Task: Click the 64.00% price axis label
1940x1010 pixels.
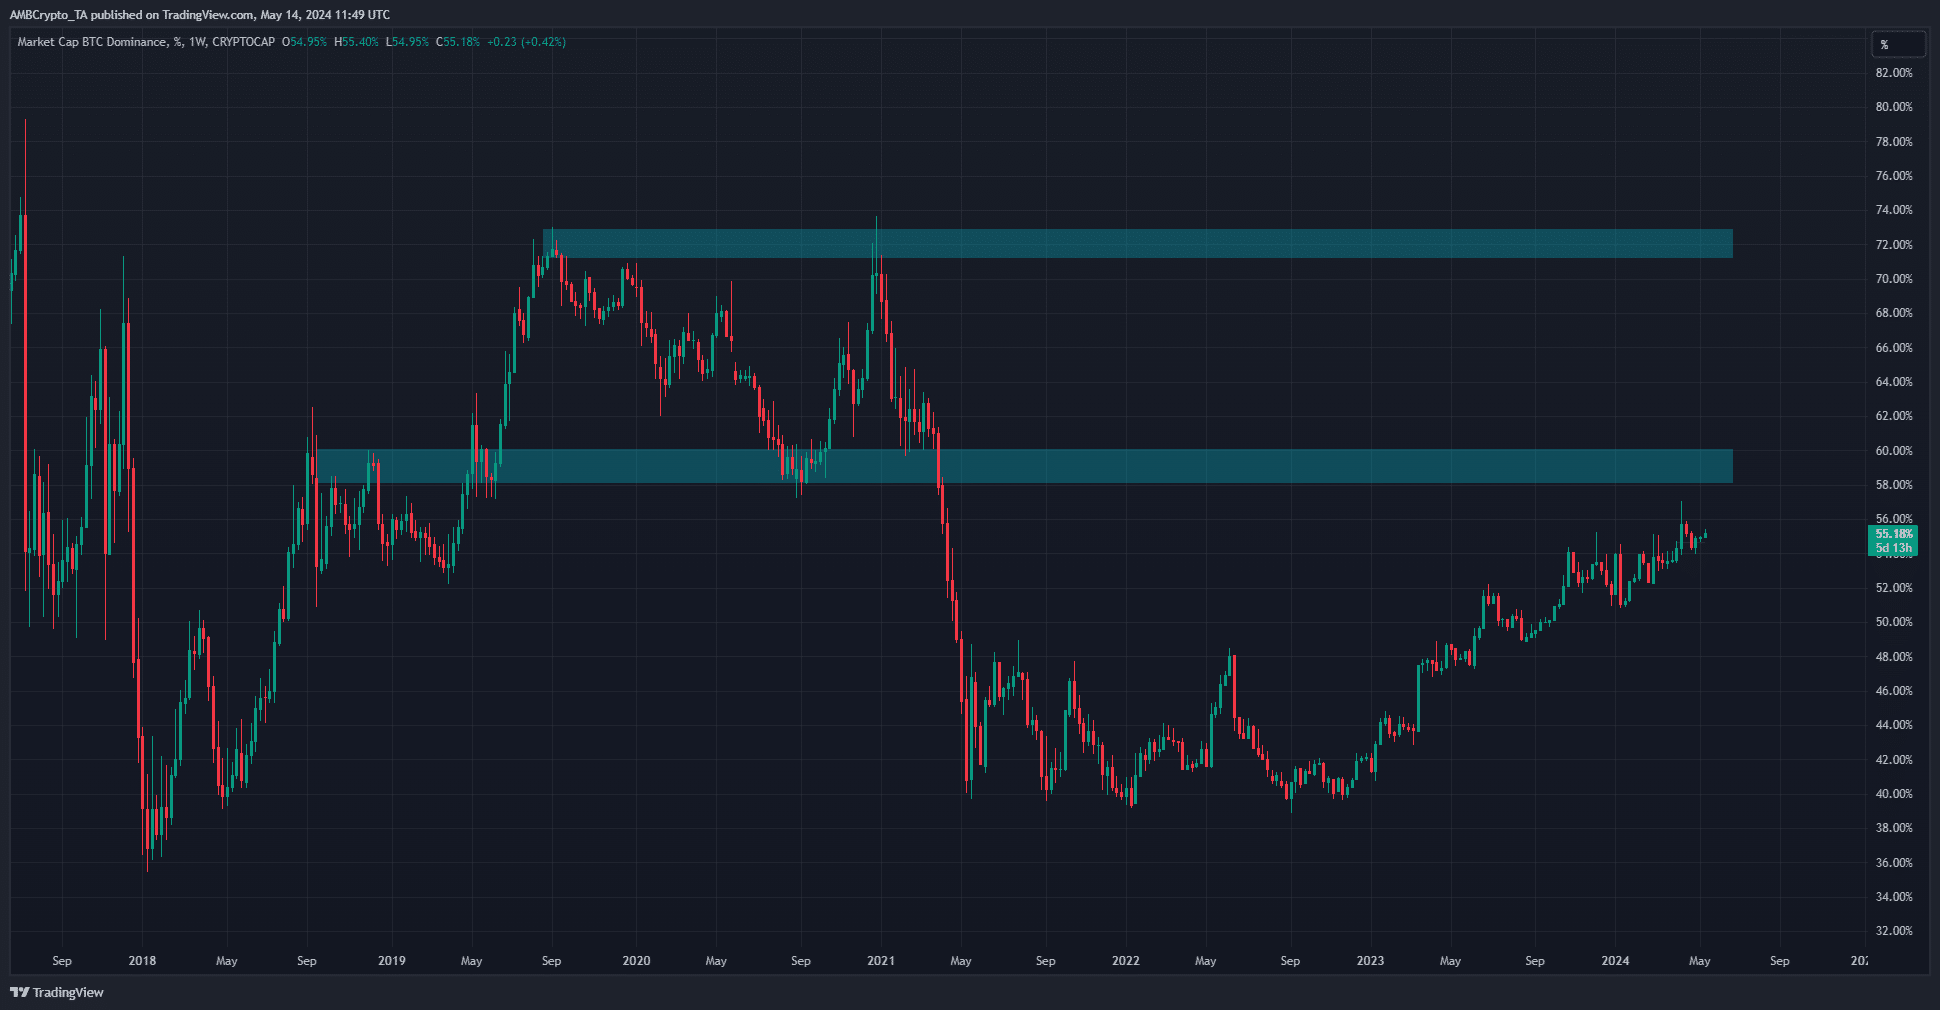Action: click(1894, 382)
